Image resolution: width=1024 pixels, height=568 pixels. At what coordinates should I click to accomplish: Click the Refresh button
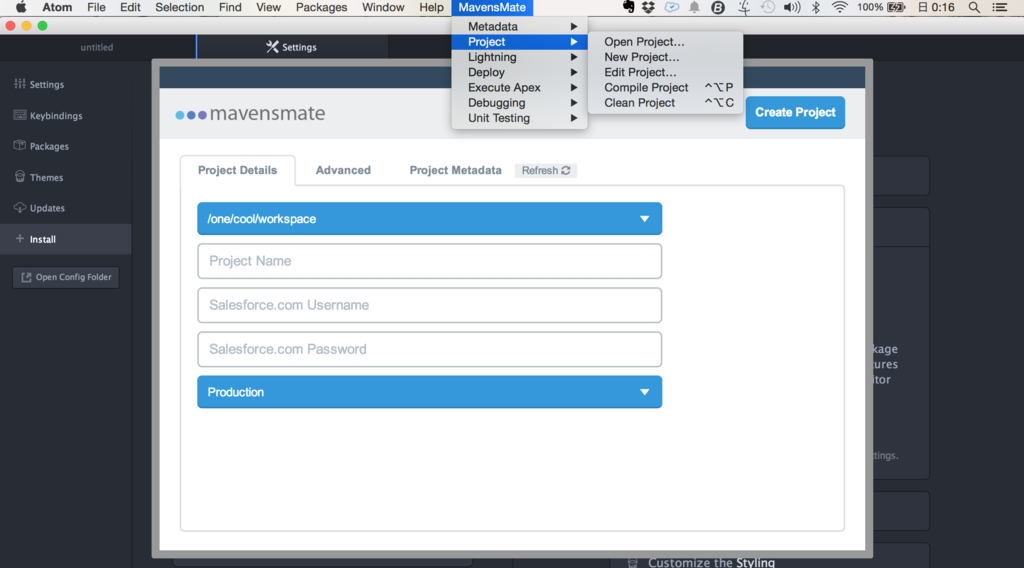(546, 170)
